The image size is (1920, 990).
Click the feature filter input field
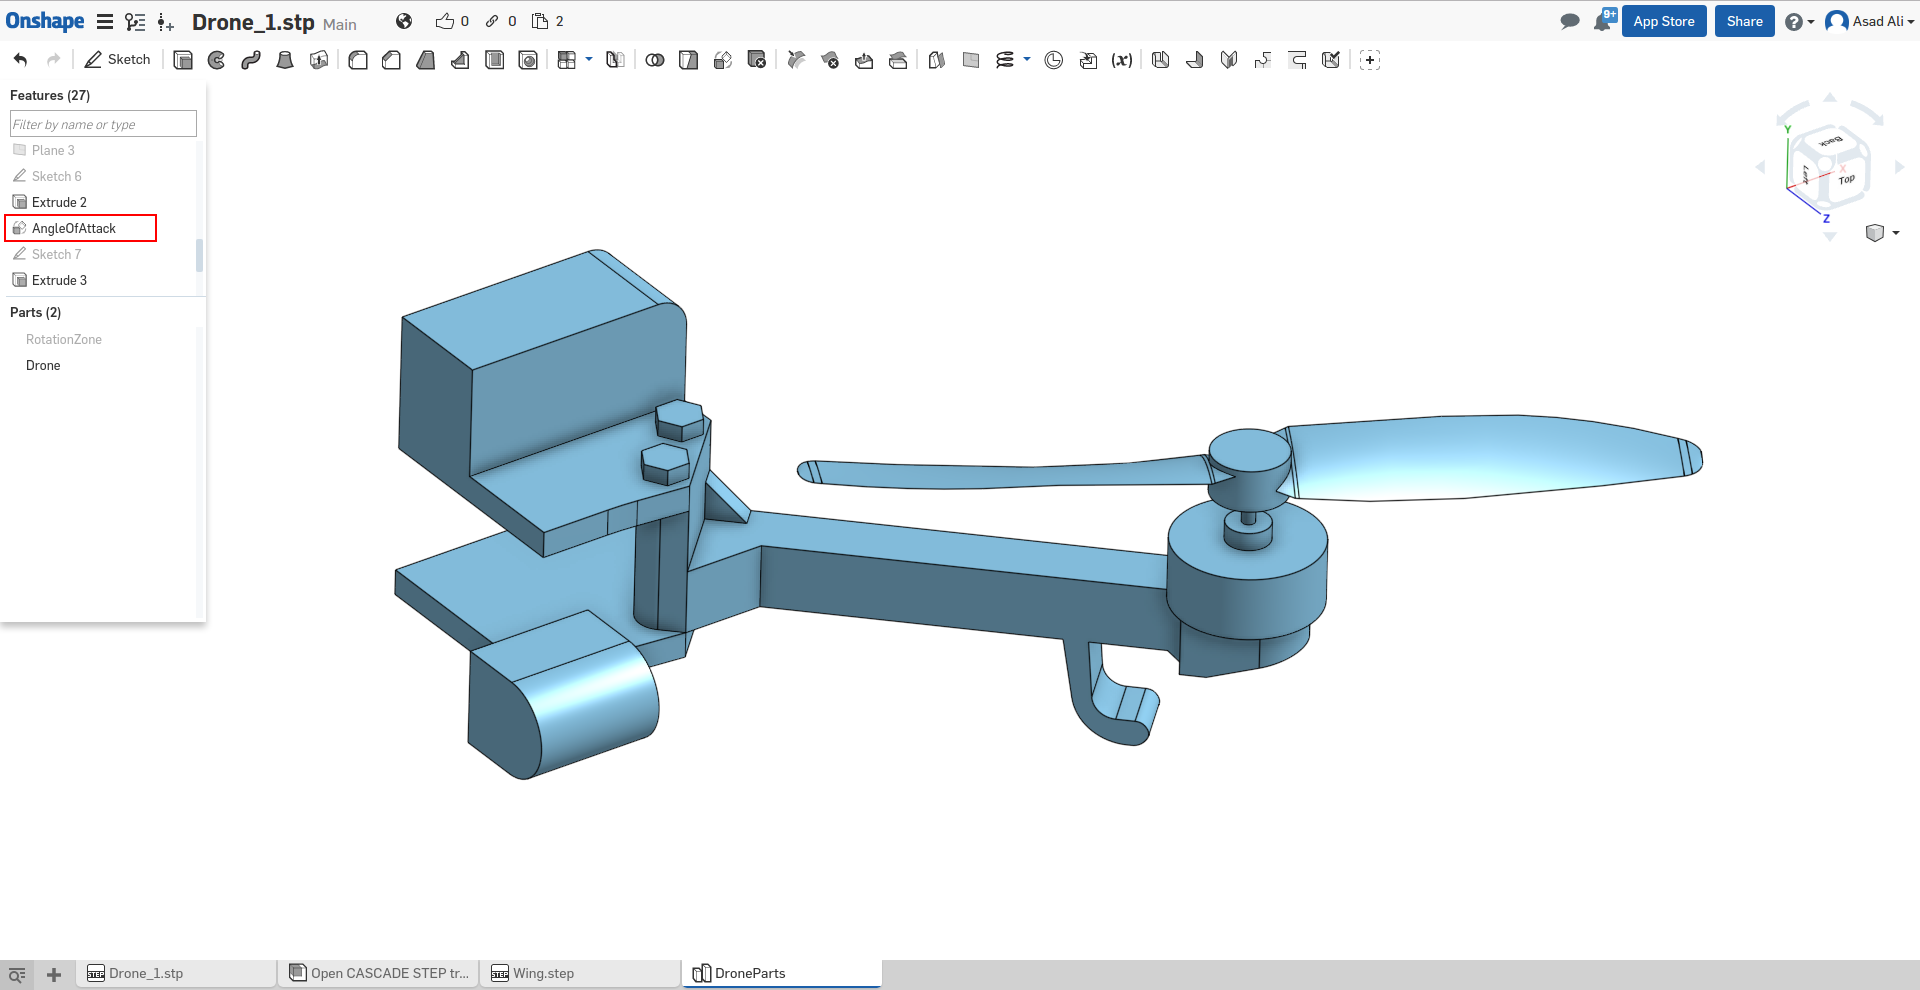[103, 124]
